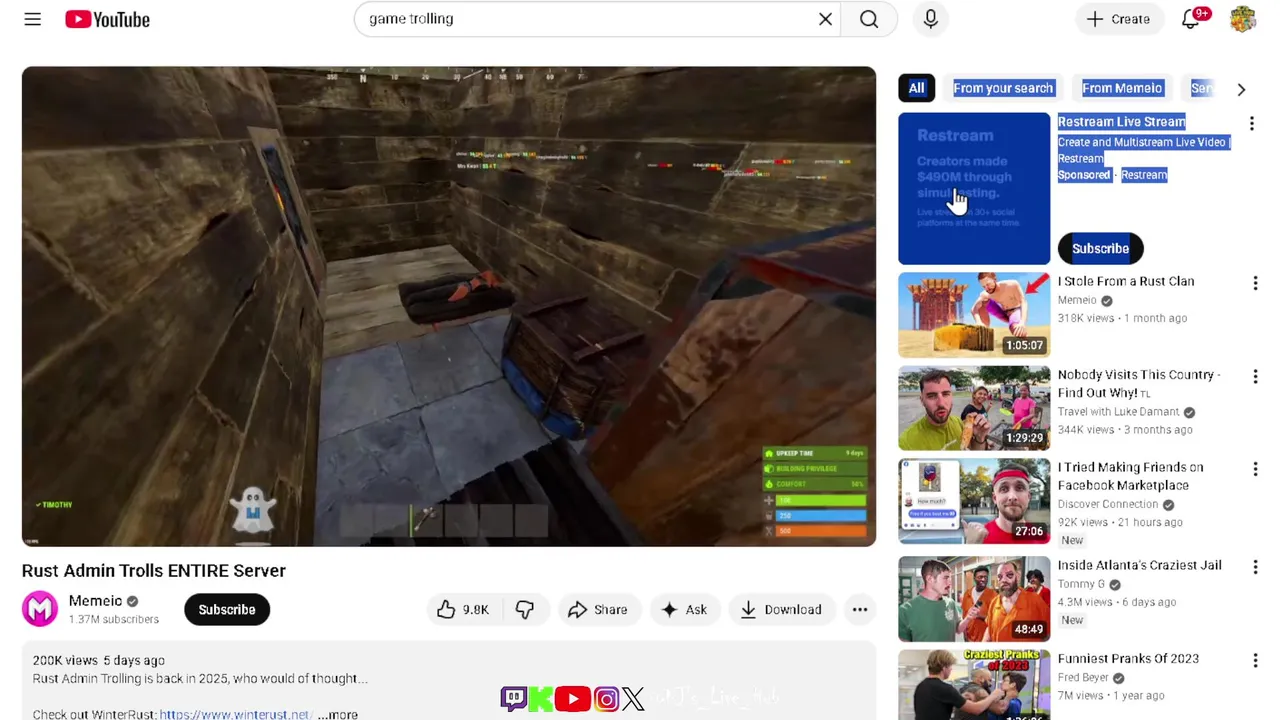The width and height of the screenshot is (1280, 720).
Task: Click 200K views 5 days ago text
Action: (98, 660)
